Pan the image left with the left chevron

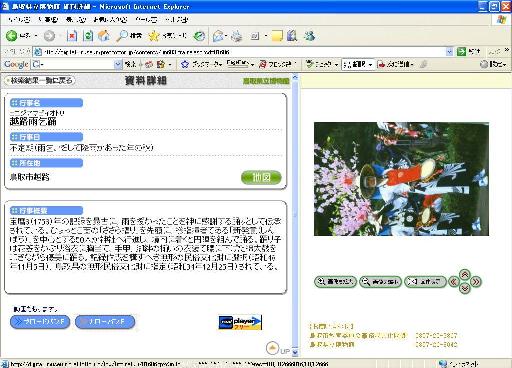point(454,282)
